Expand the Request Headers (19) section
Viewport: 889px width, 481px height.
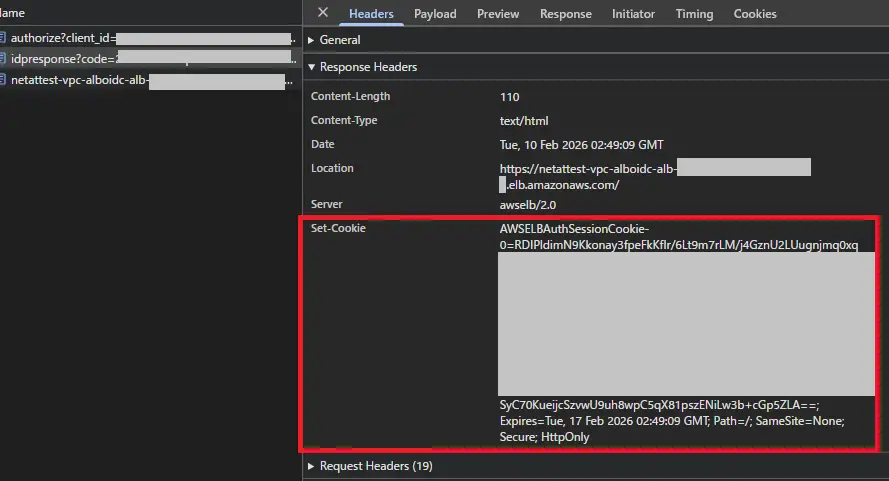coord(376,466)
